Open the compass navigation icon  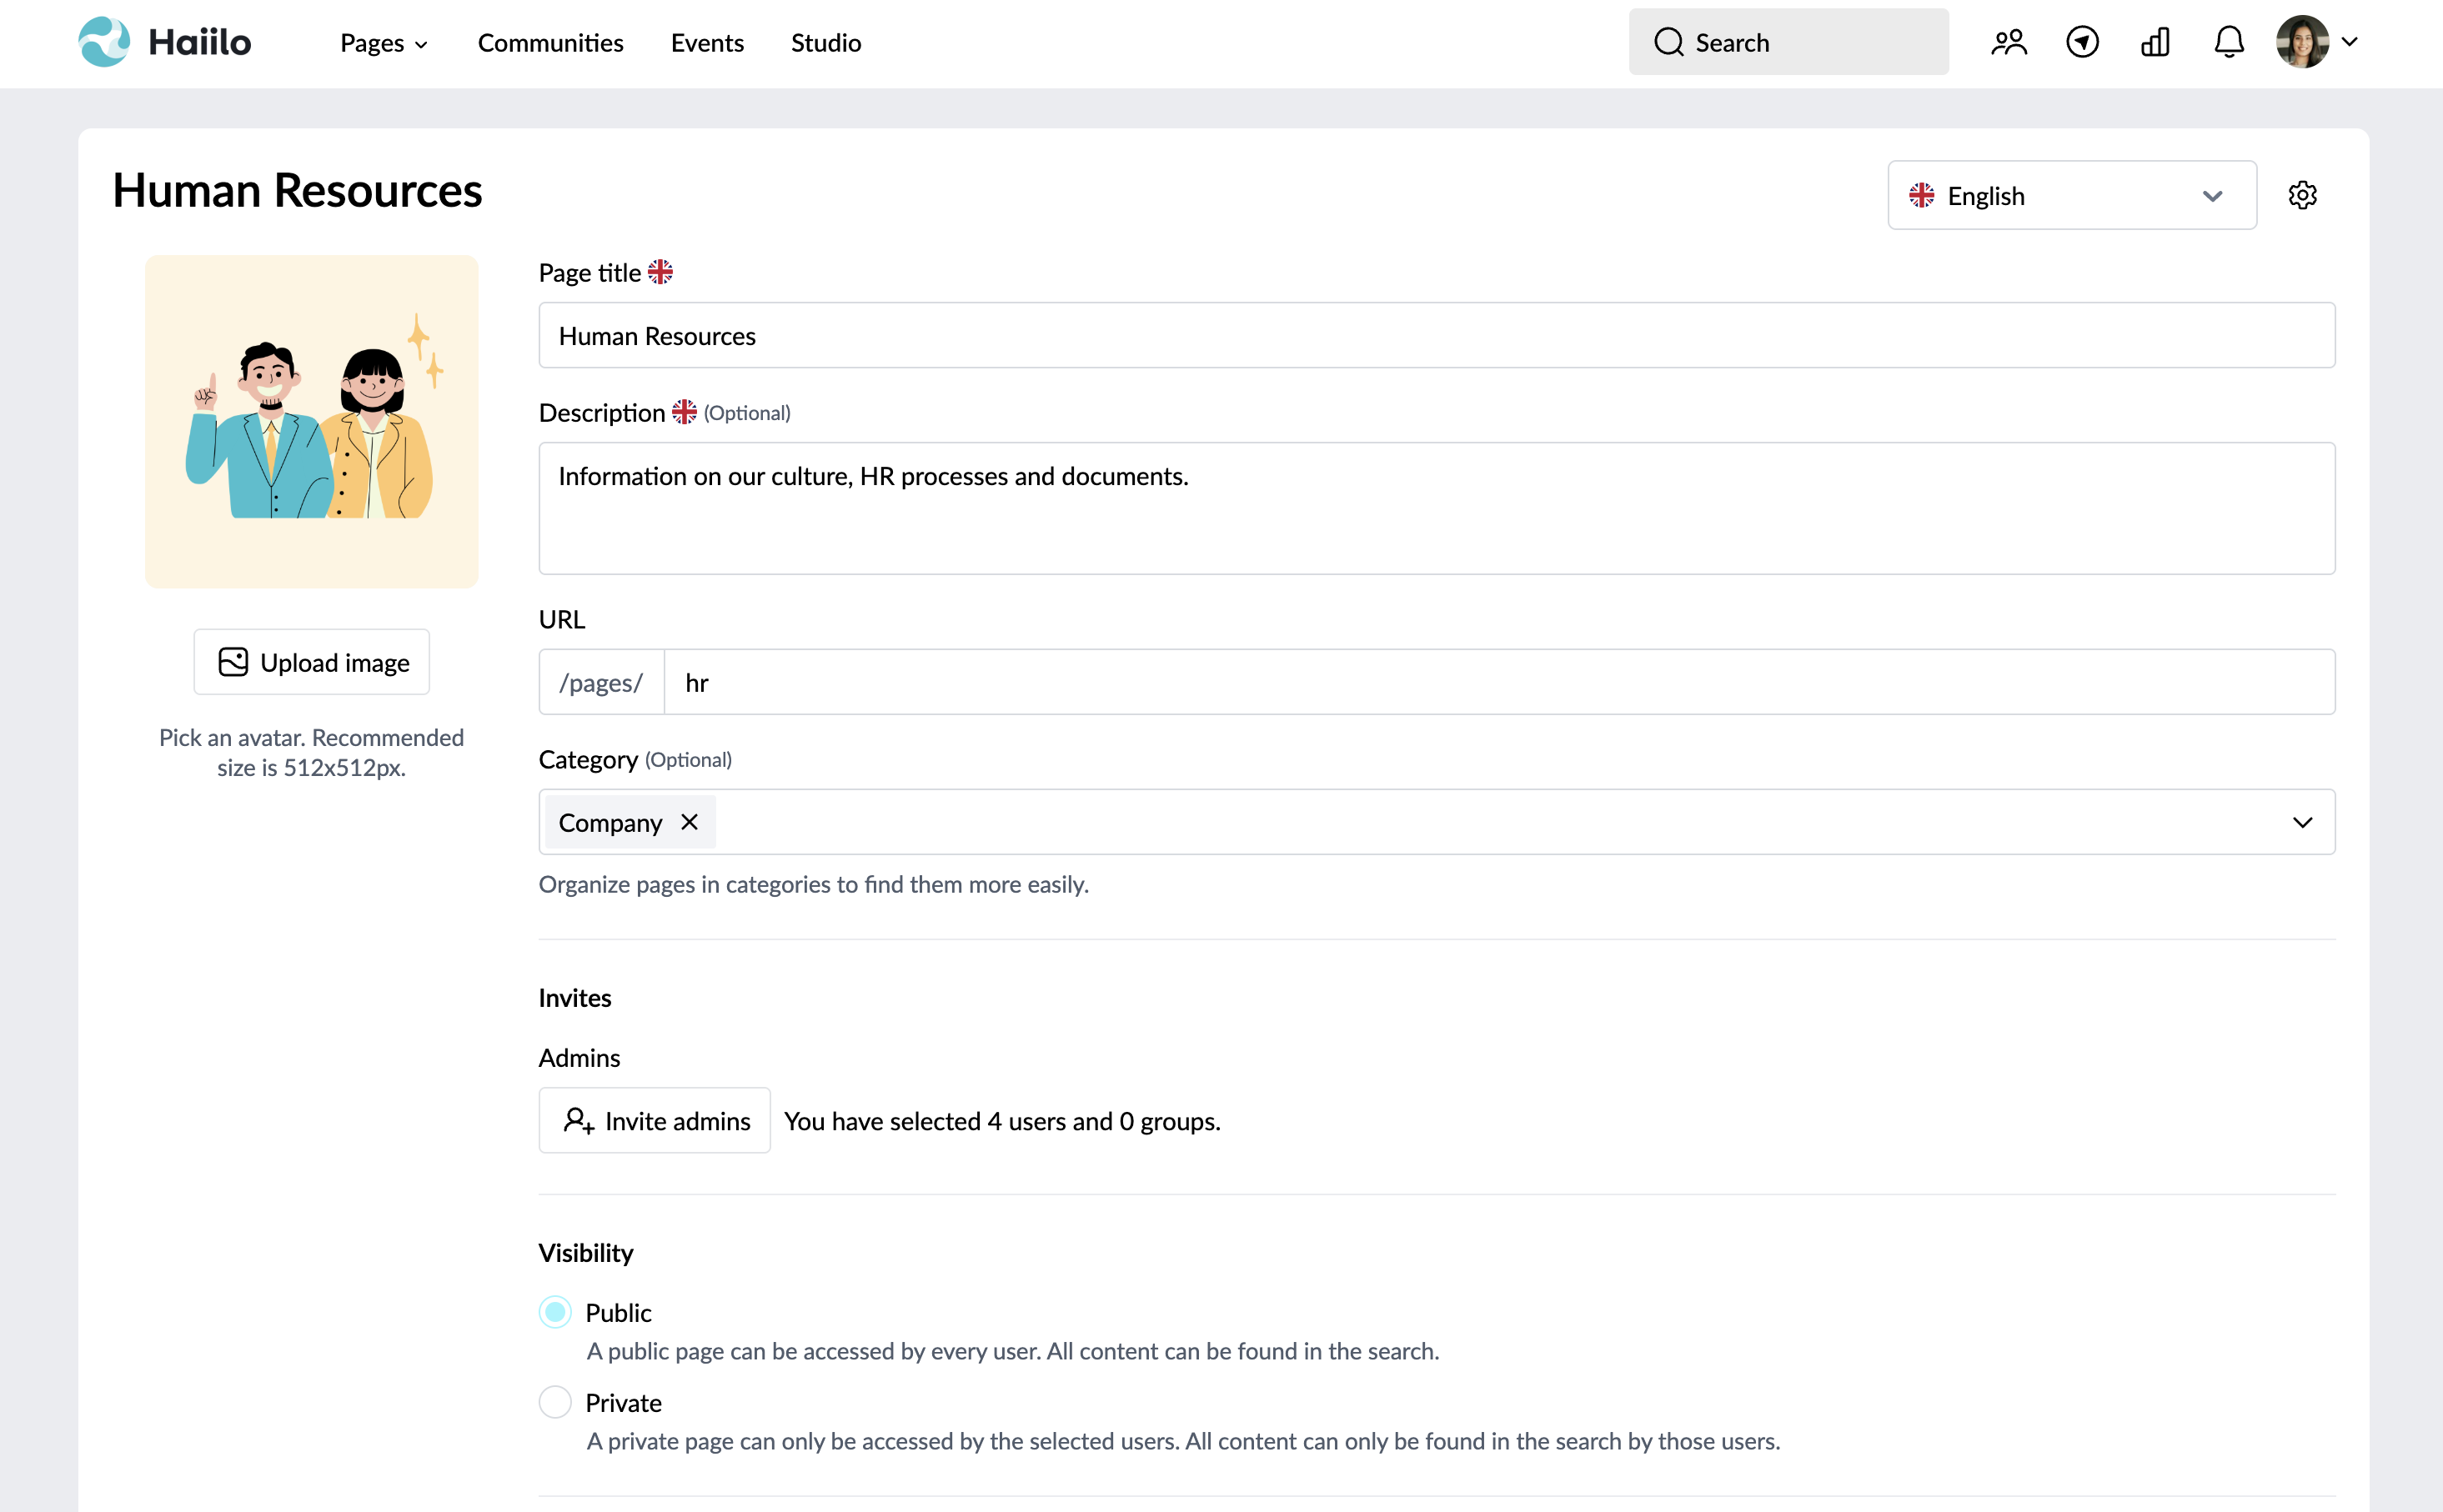[x=2082, y=42]
